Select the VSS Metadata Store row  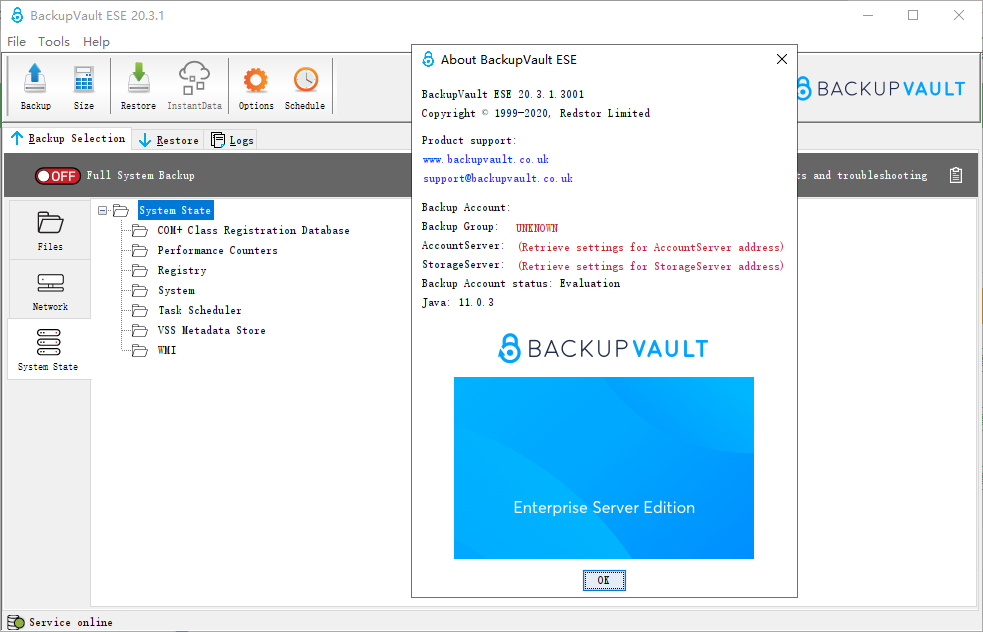click(x=211, y=330)
